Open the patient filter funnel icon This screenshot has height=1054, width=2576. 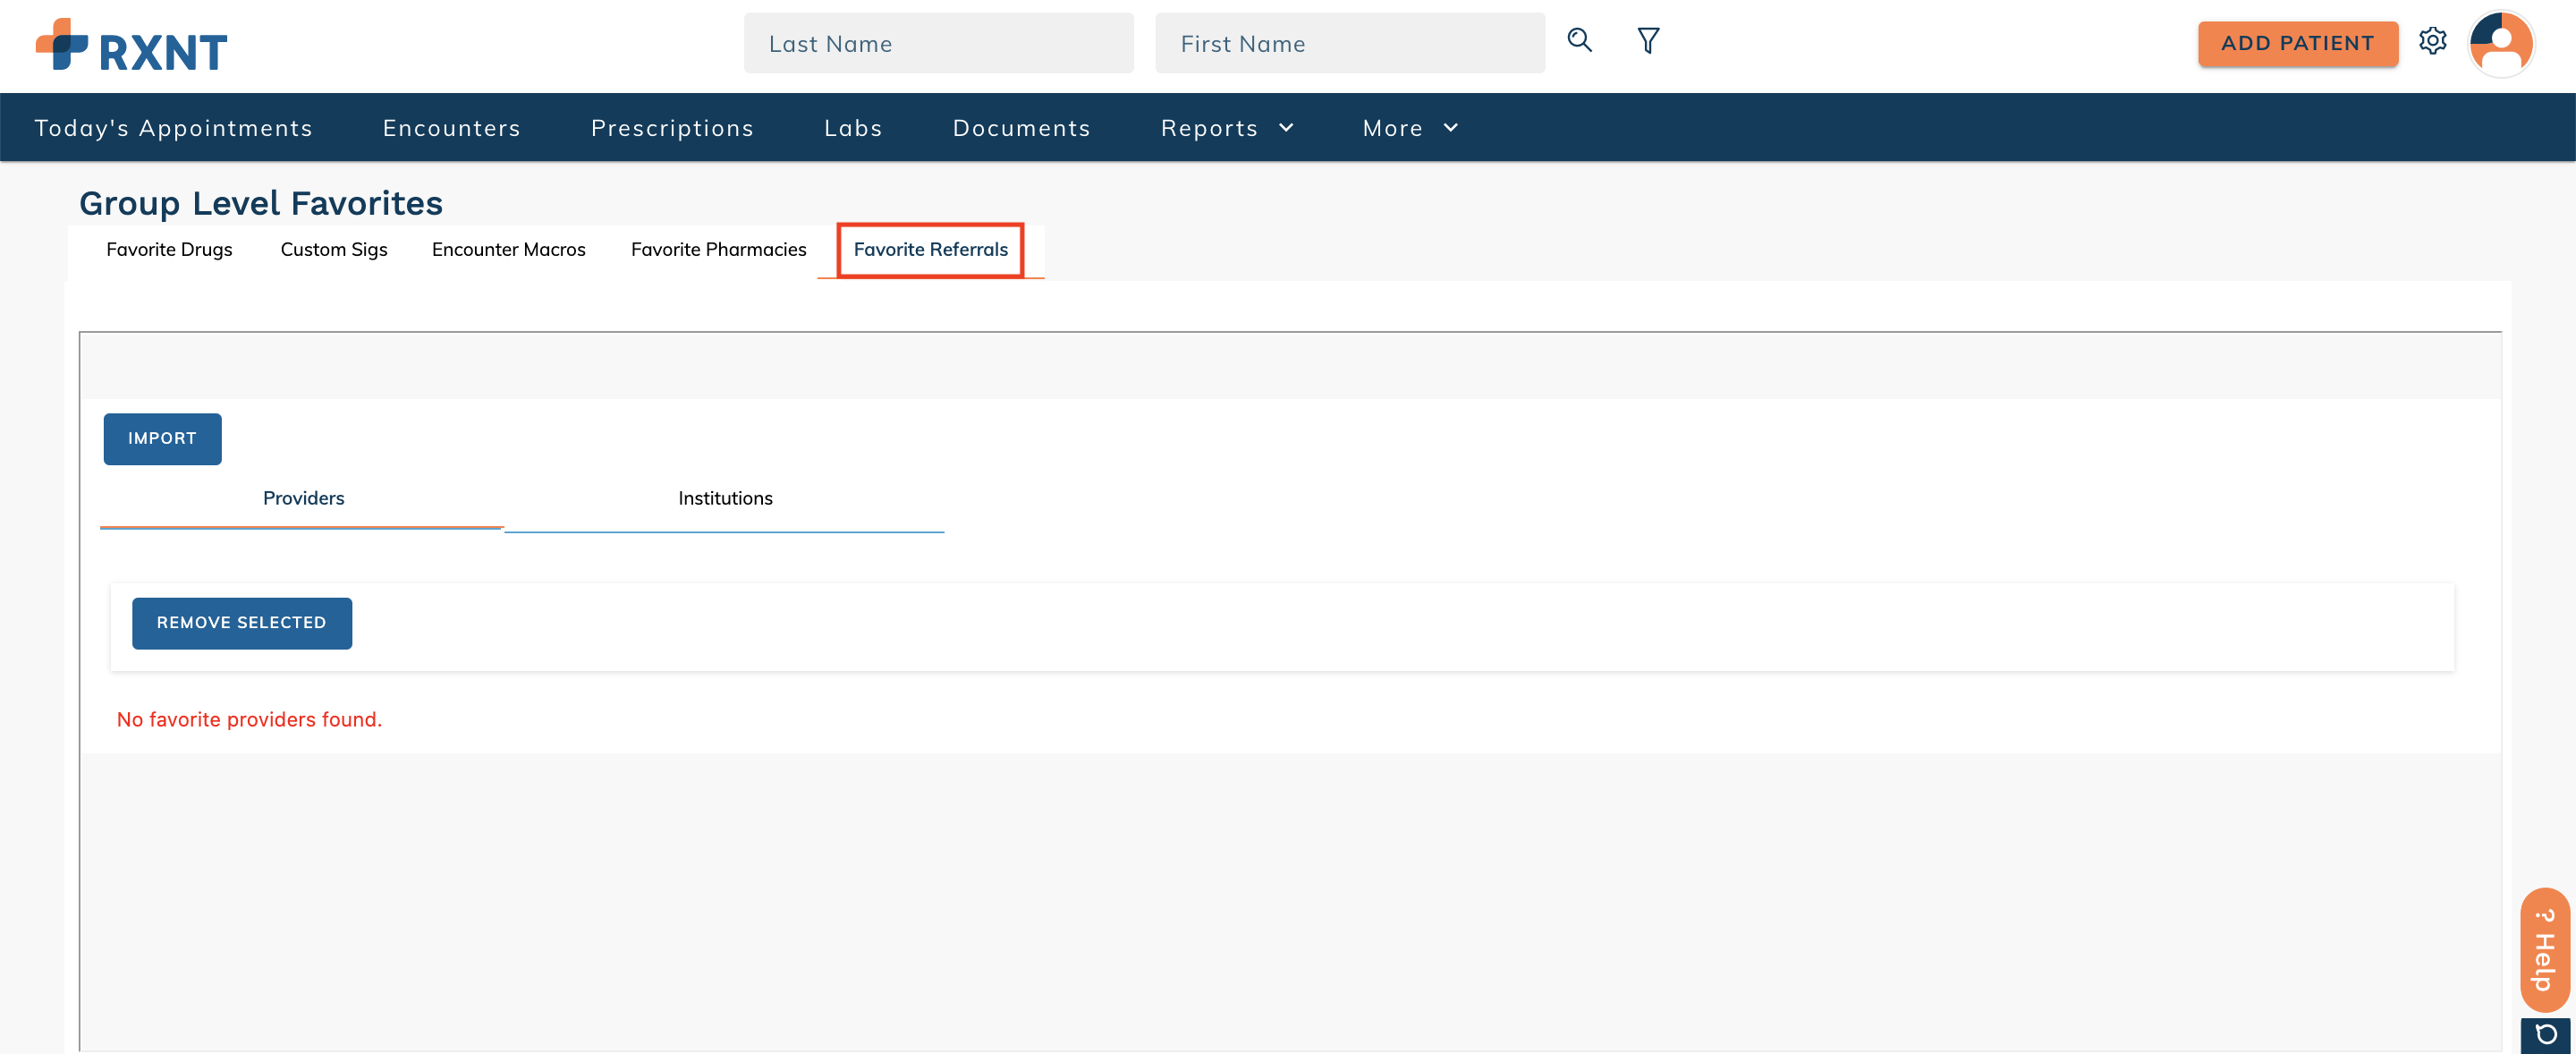click(1648, 41)
